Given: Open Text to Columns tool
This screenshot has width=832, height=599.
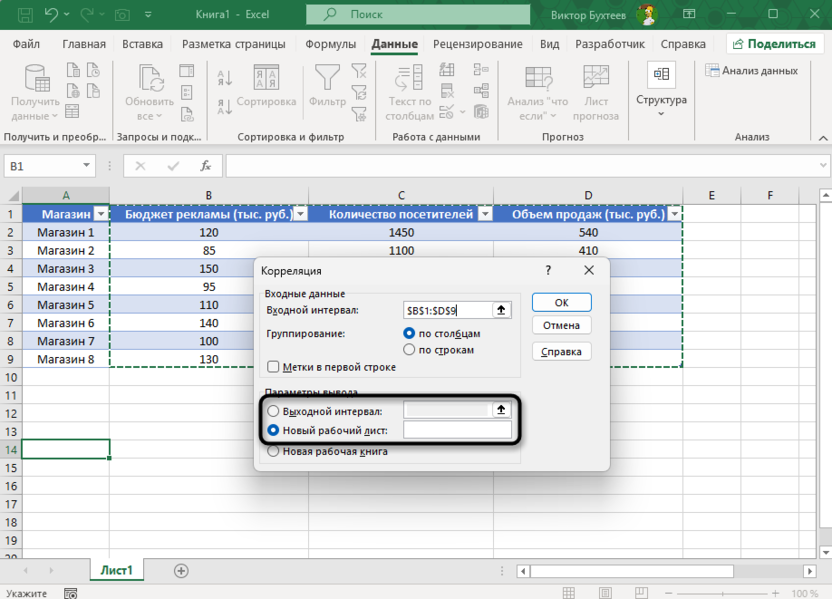Looking at the screenshot, I should (409, 90).
